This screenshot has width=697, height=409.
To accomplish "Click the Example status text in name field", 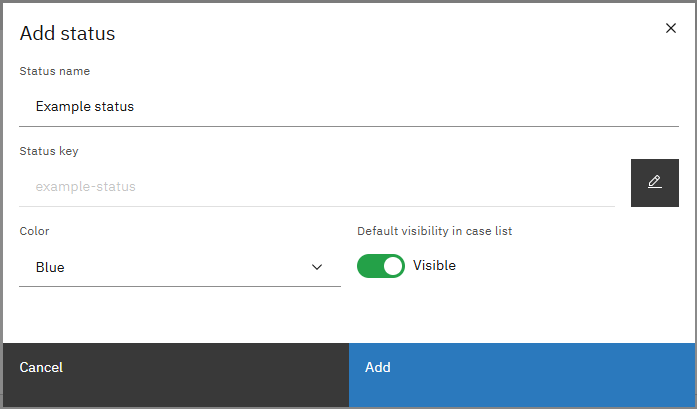I will (x=85, y=106).
